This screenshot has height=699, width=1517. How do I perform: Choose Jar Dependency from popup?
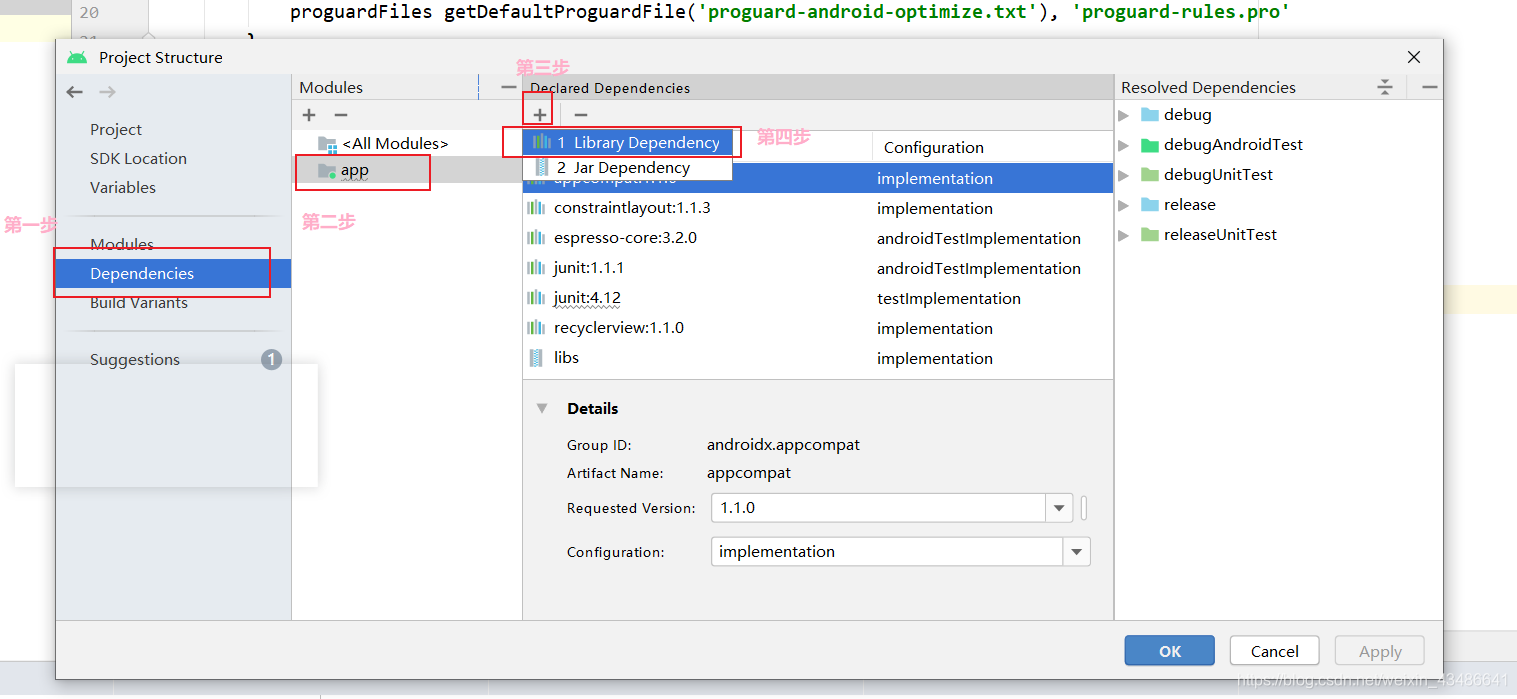pyautogui.click(x=627, y=168)
